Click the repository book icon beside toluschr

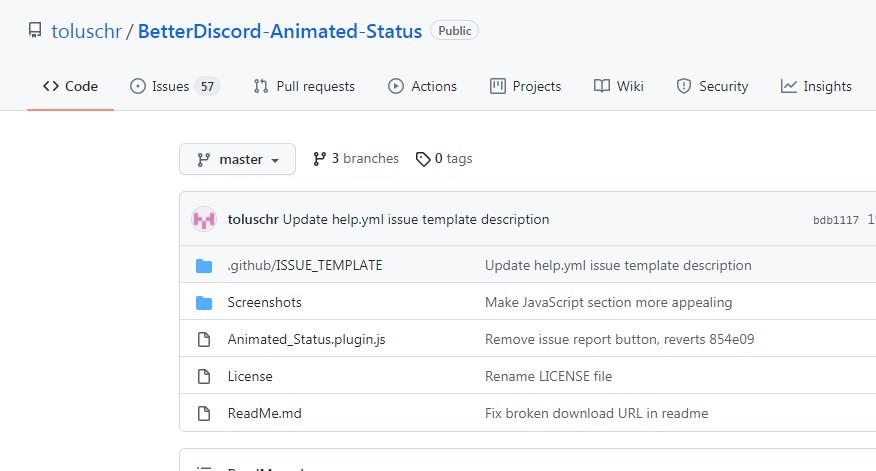tap(34, 31)
